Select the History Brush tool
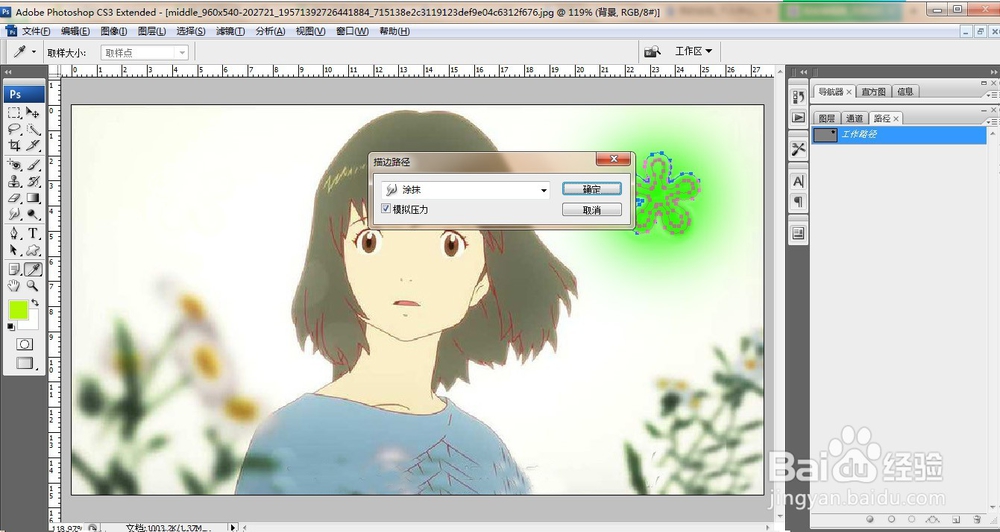This screenshot has width=1000, height=532. click(33, 182)
